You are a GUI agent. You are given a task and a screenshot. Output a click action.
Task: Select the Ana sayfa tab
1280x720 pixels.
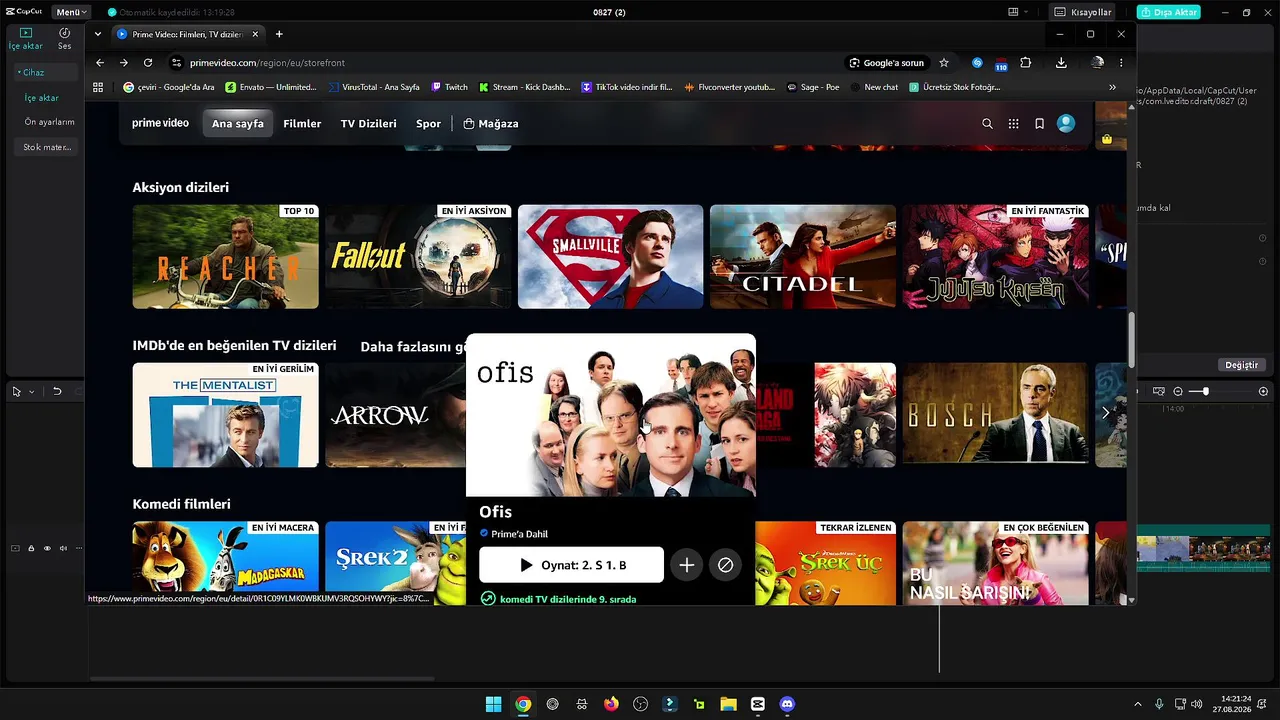point(238,124)
